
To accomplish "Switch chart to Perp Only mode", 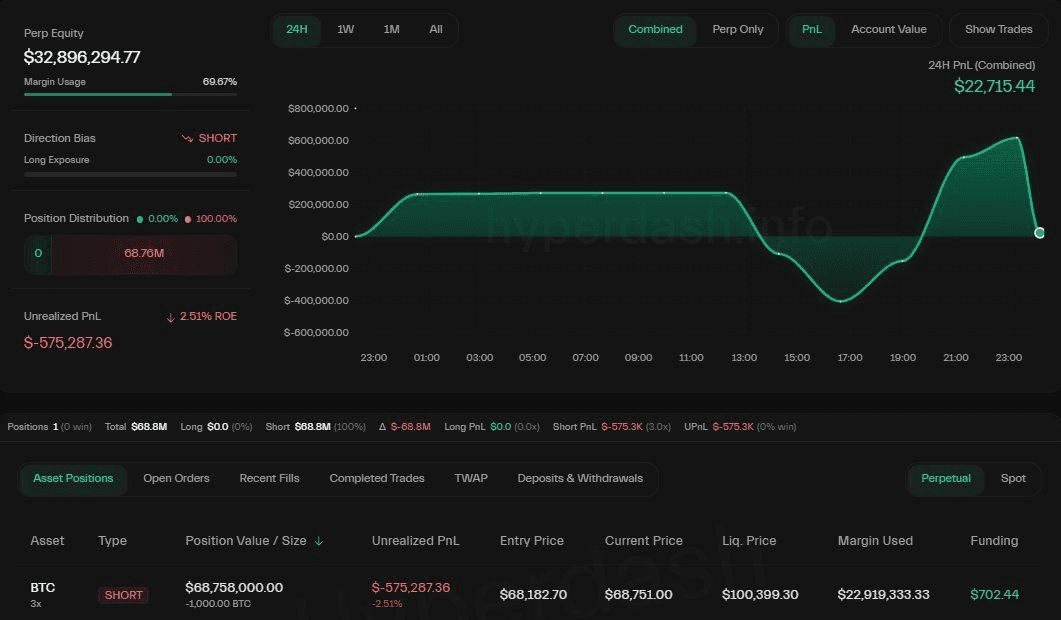I will tap(737, 30).
